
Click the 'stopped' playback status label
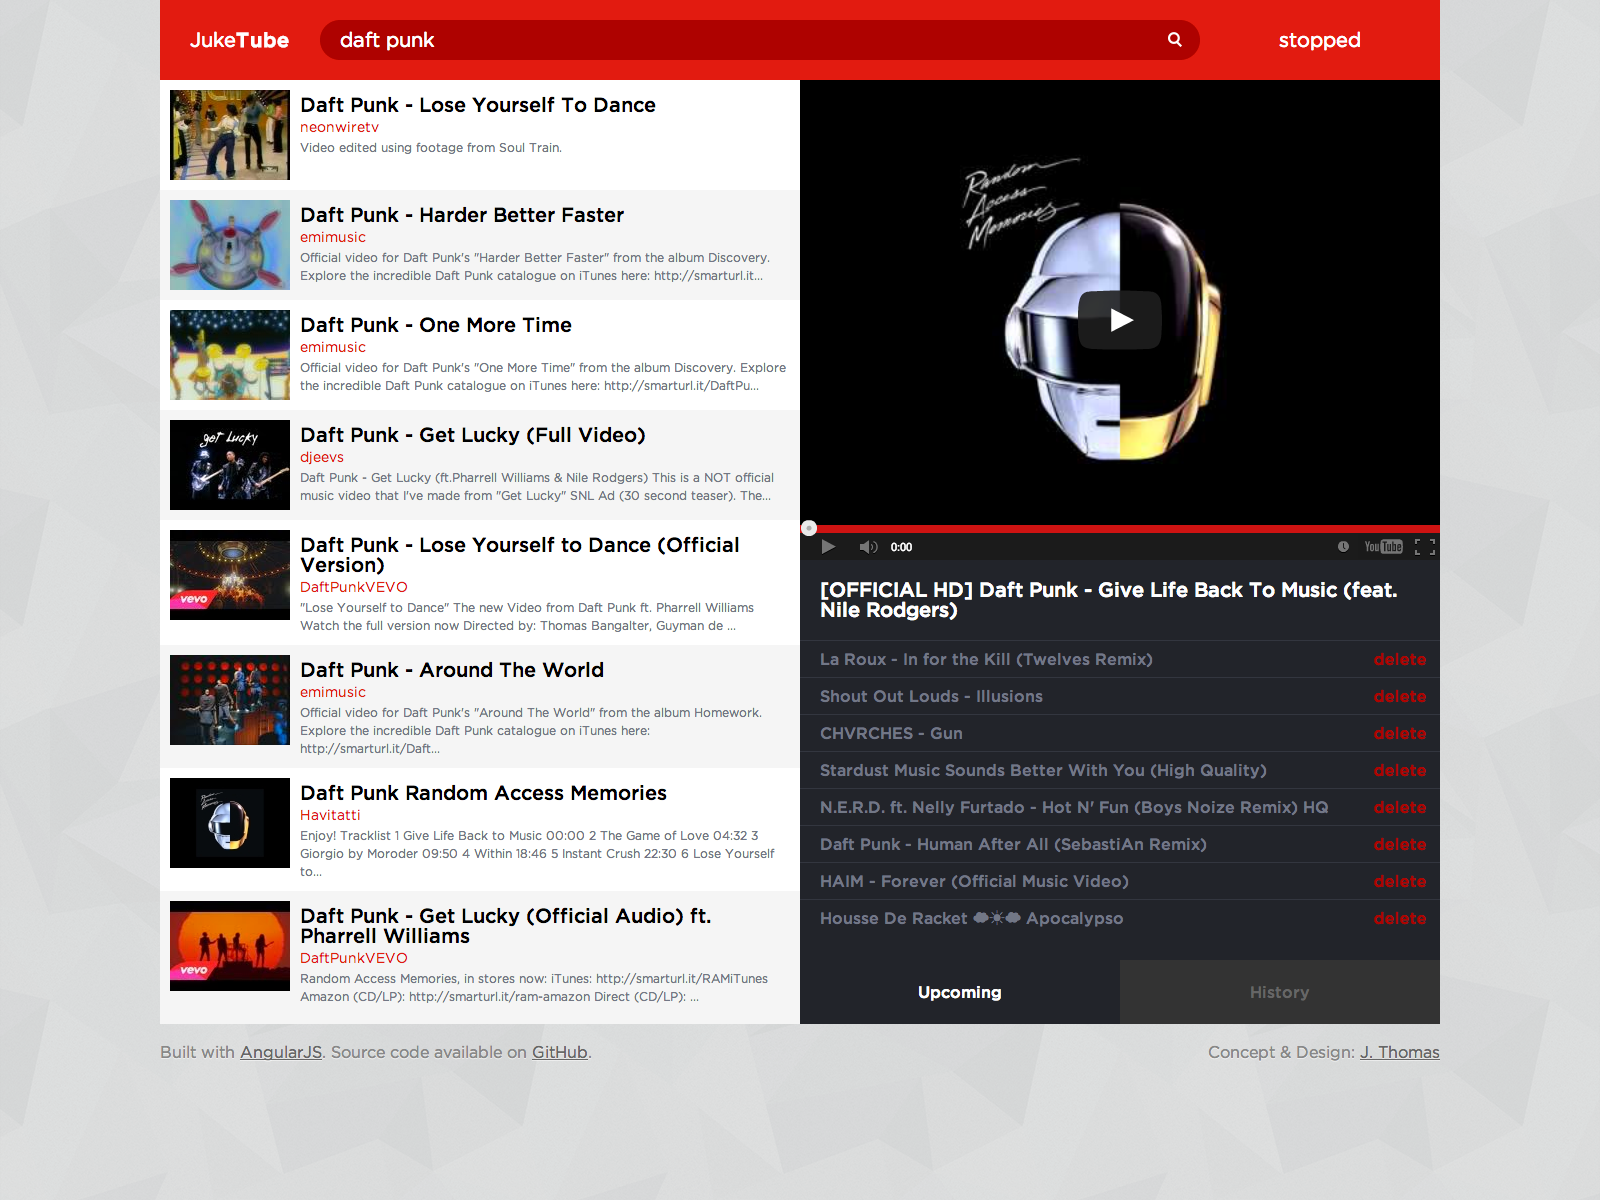click(1319, 40)
